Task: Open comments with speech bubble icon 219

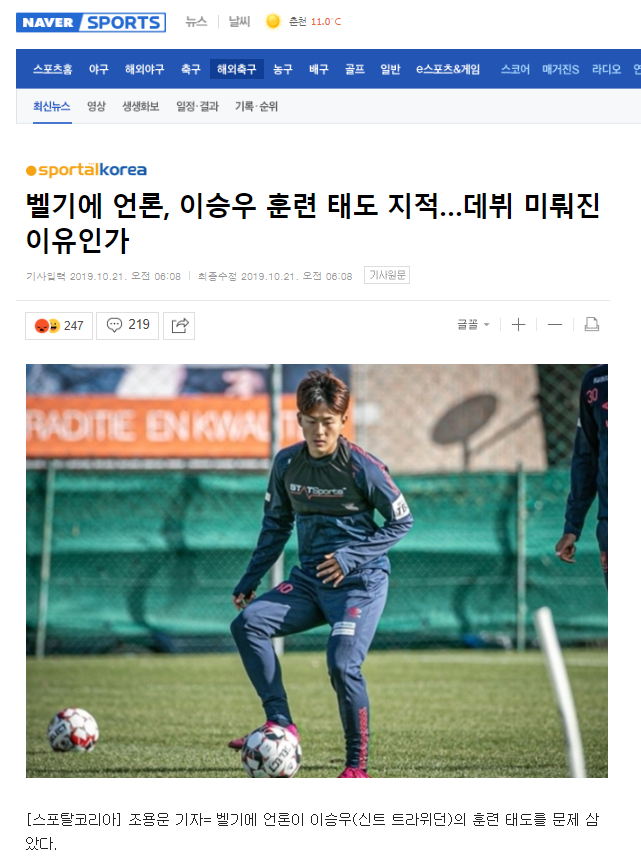Action: pyautogui.click(x=128, y=326)
